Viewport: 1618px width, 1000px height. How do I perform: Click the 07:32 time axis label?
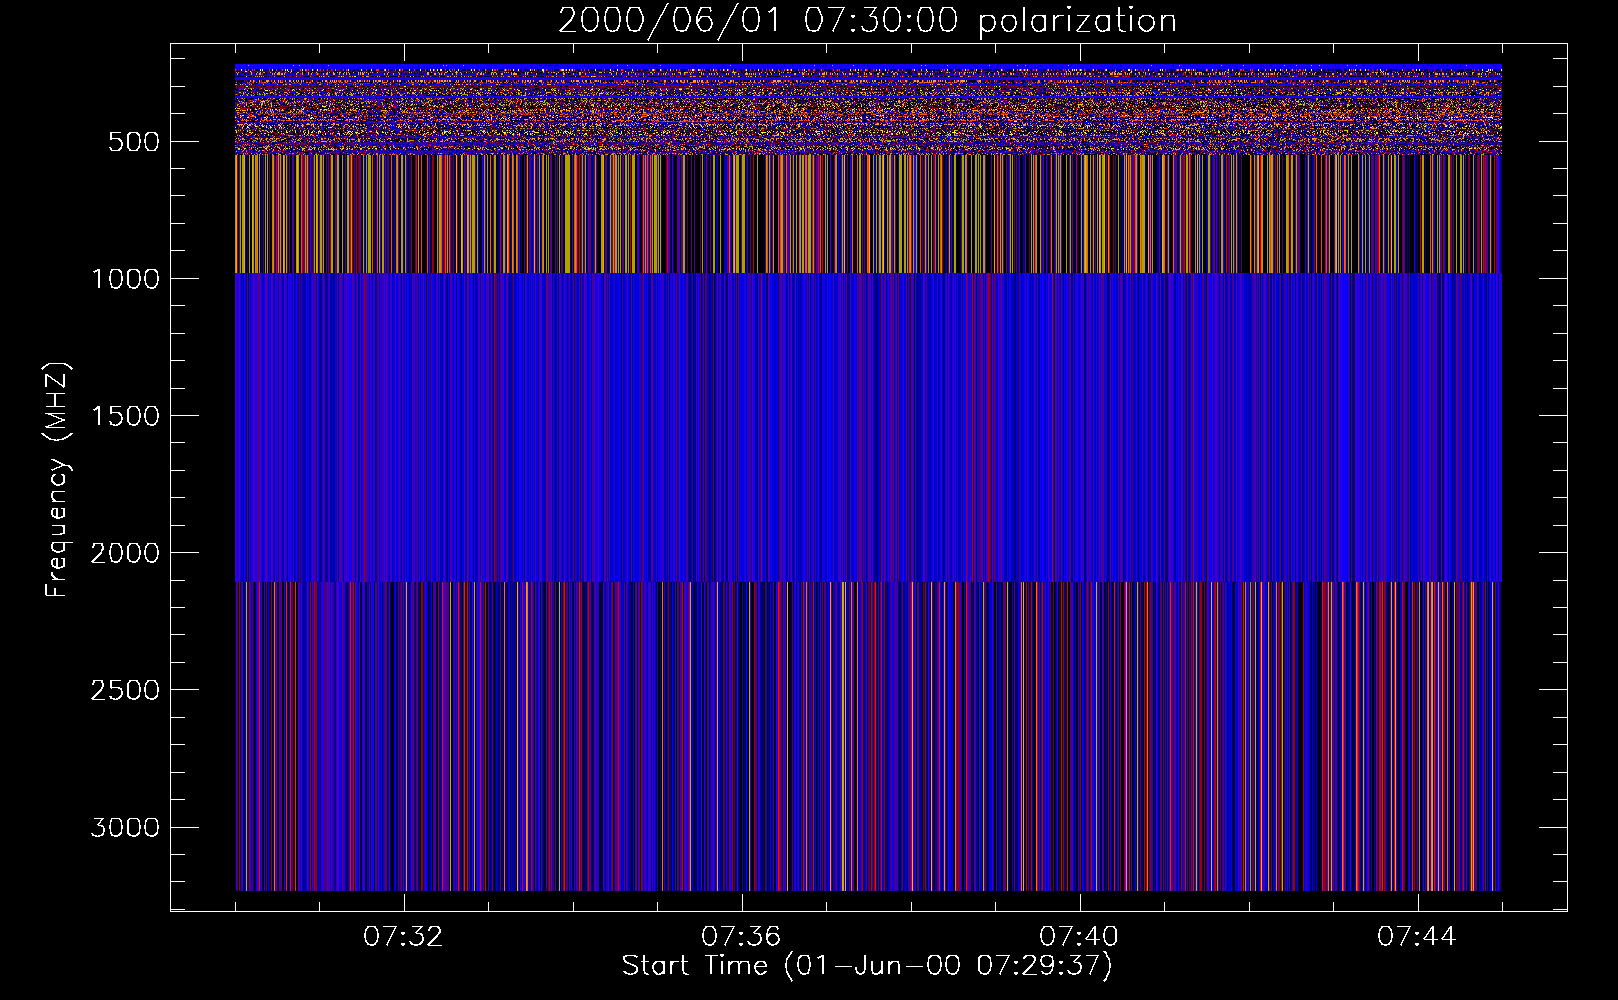(403, 937)
